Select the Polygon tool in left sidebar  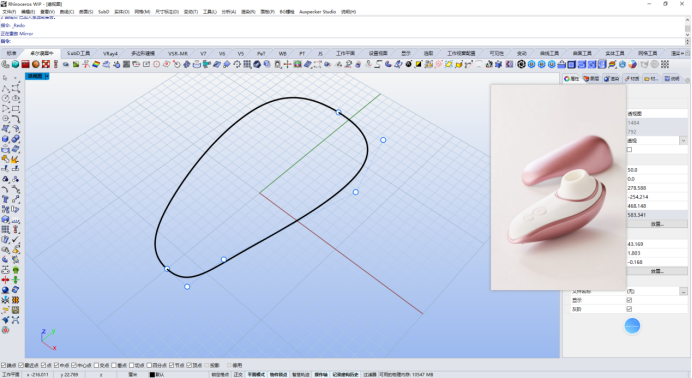(5, 119)
